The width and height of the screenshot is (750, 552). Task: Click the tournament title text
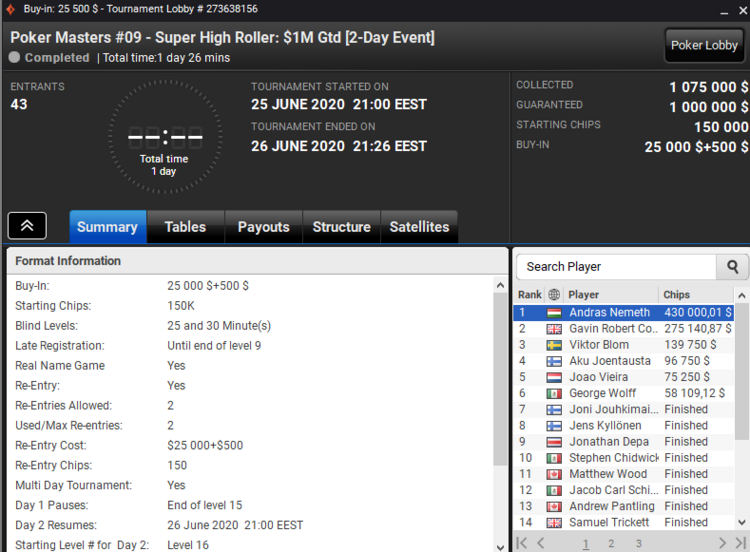pos(222,38)
